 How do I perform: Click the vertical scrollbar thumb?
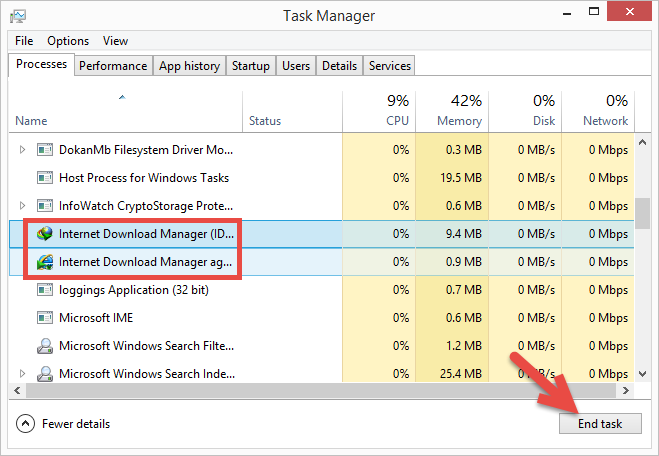click(x=642, y=214)
